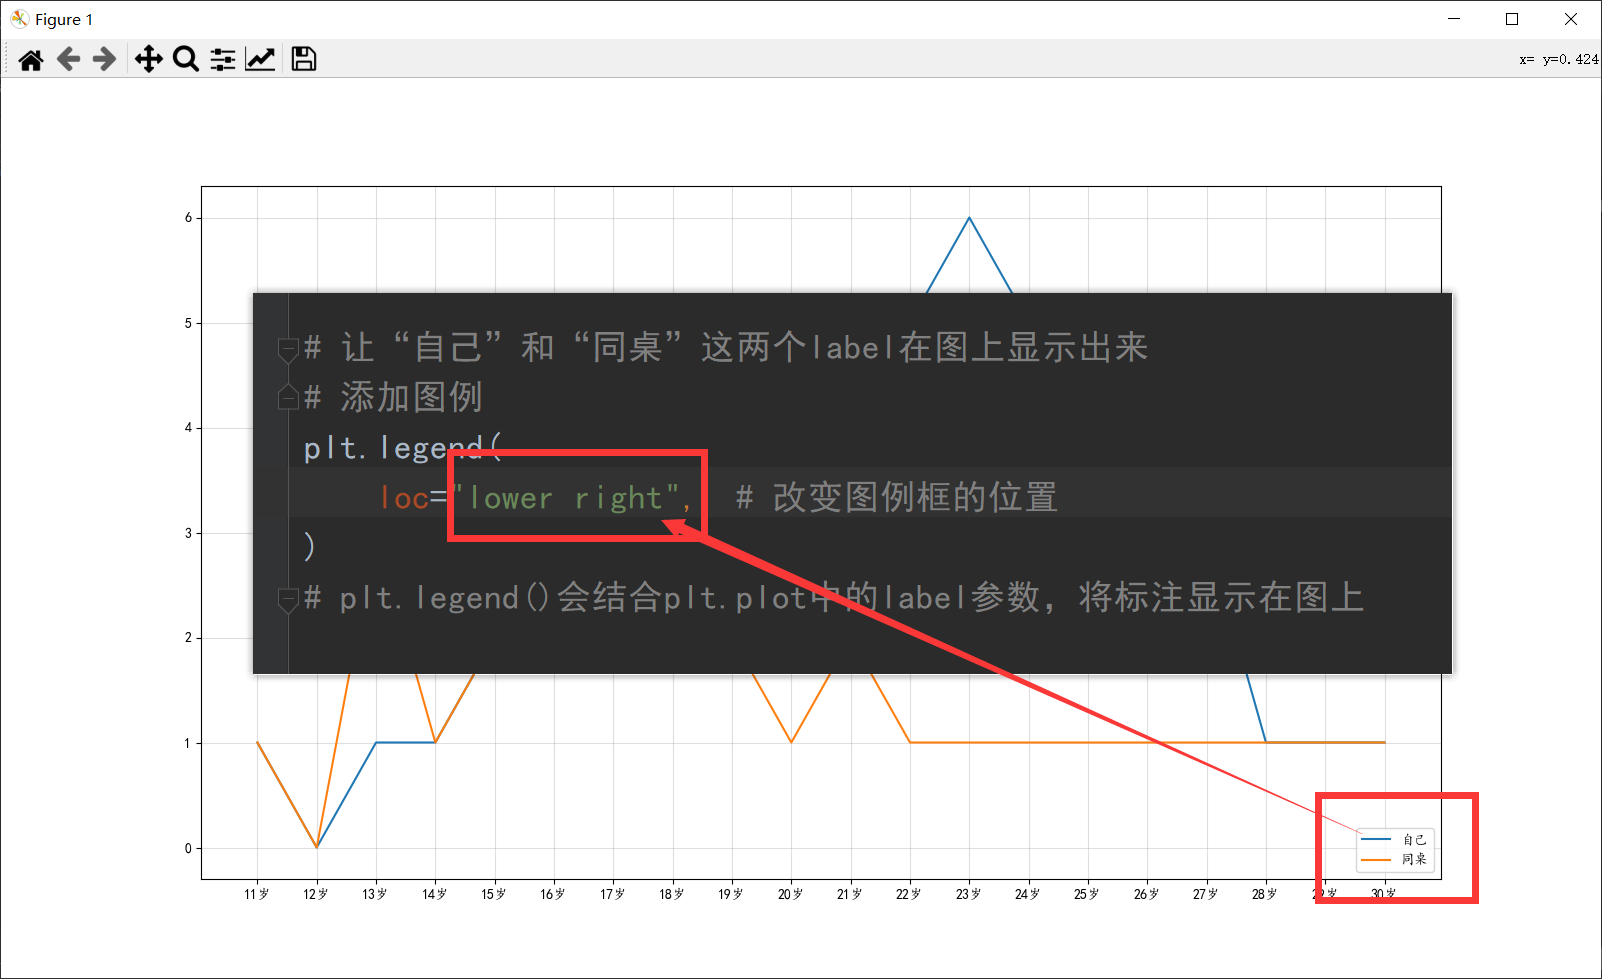Click the cursor coordinate readout in the toolbar
Image resolution: width=1602 pixels, height=979 pixels.
tap(1558, 60)
